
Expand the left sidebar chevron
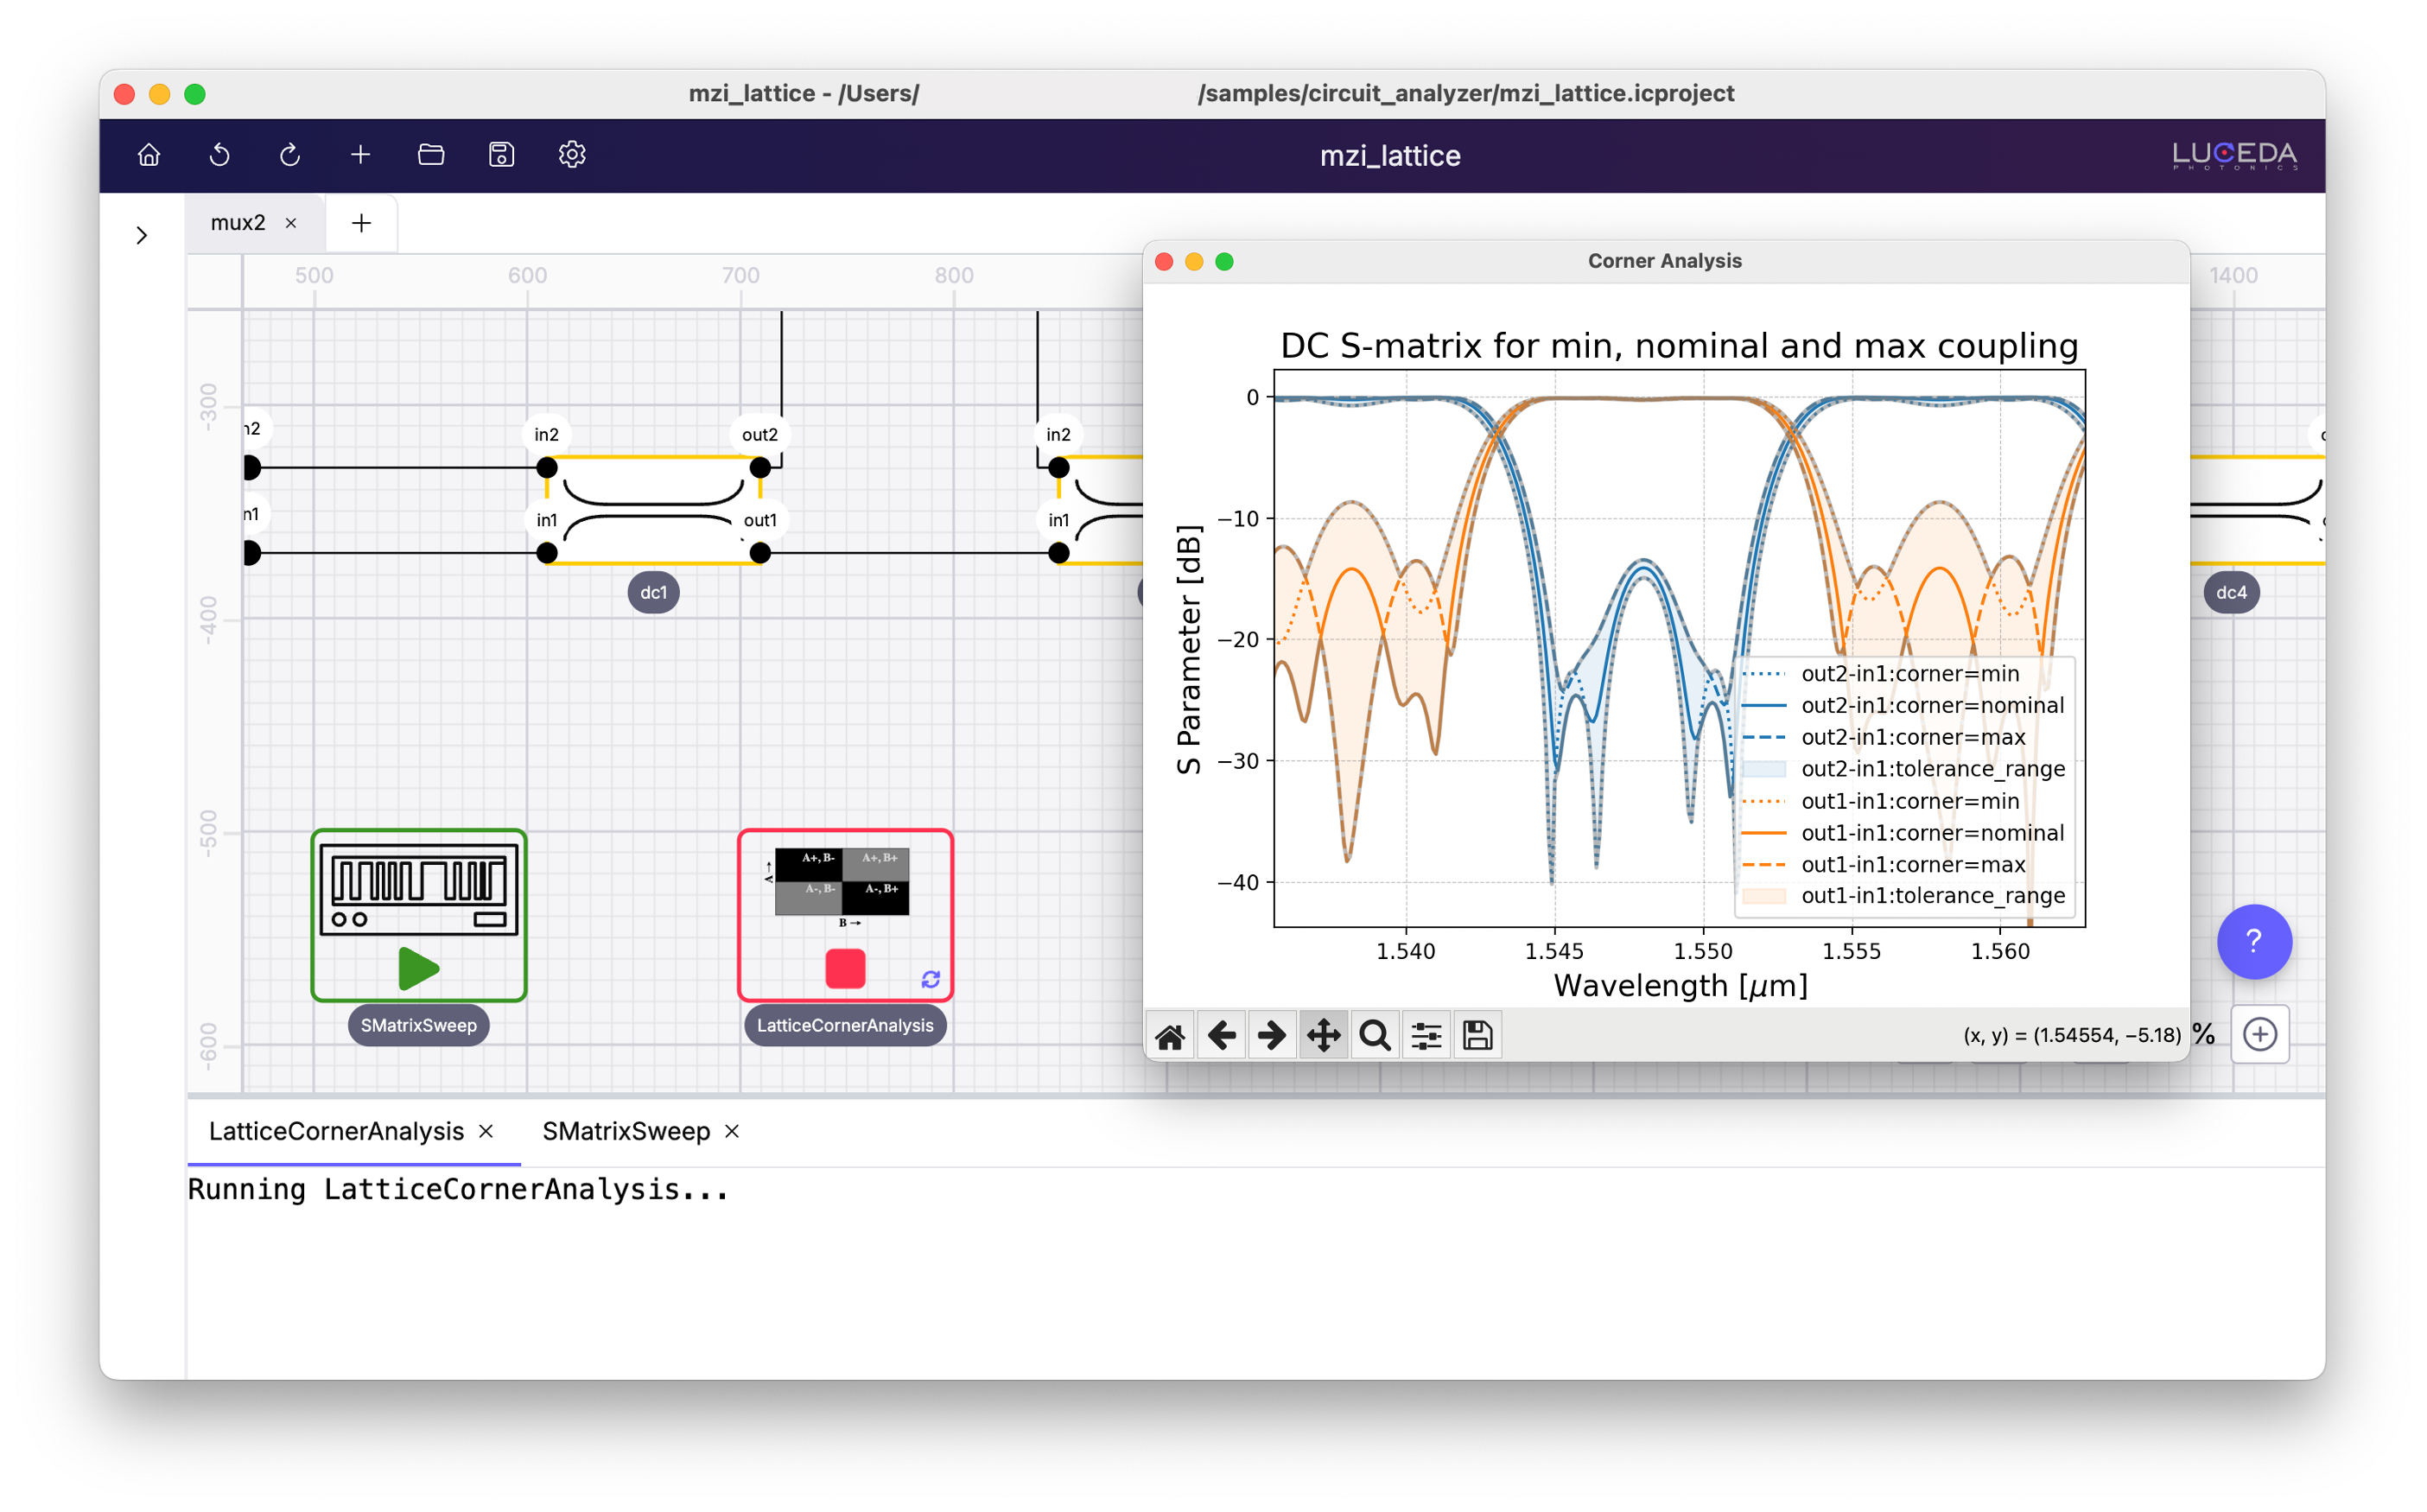(x=141, y=236)
